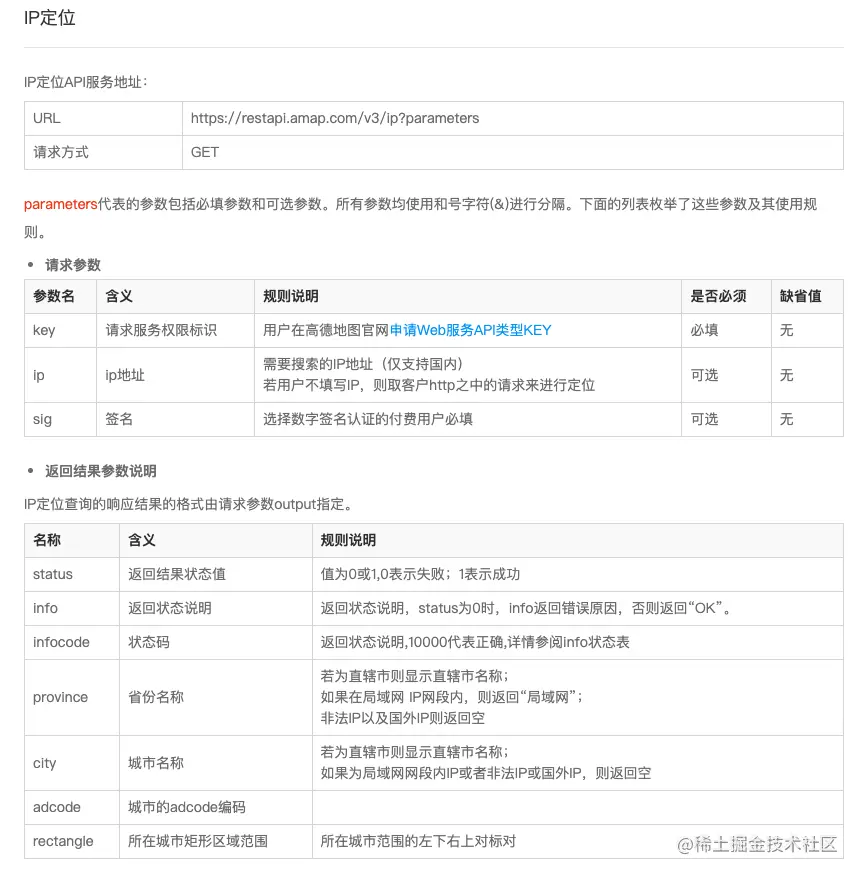Click the province parameter description cell

coord(450,697)
